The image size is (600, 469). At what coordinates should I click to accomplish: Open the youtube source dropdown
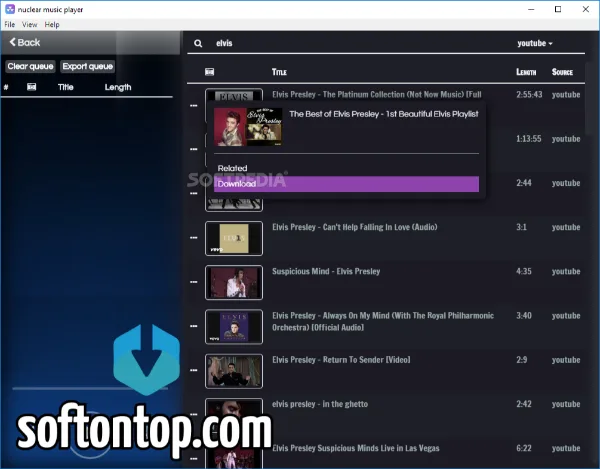click(x=535, y=43)
